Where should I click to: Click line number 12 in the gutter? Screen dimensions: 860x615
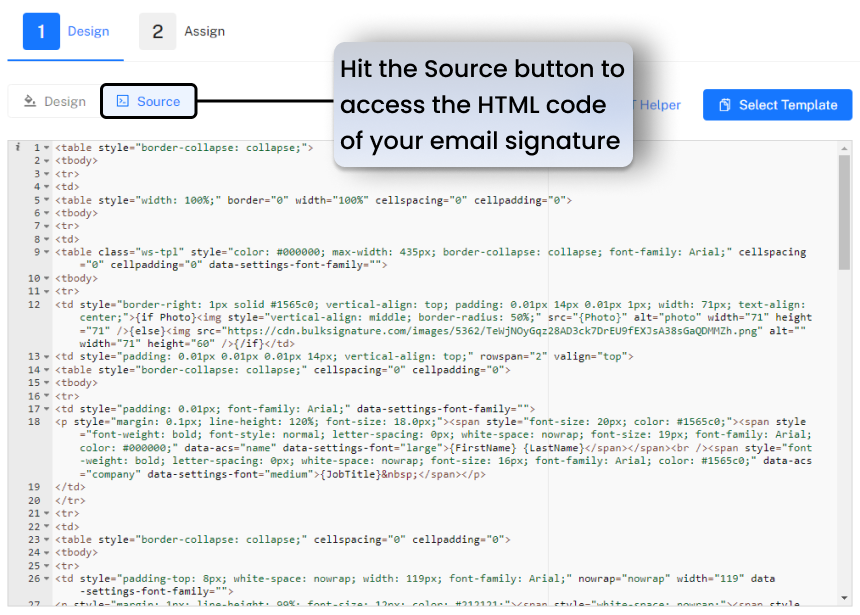coord(34,304)
